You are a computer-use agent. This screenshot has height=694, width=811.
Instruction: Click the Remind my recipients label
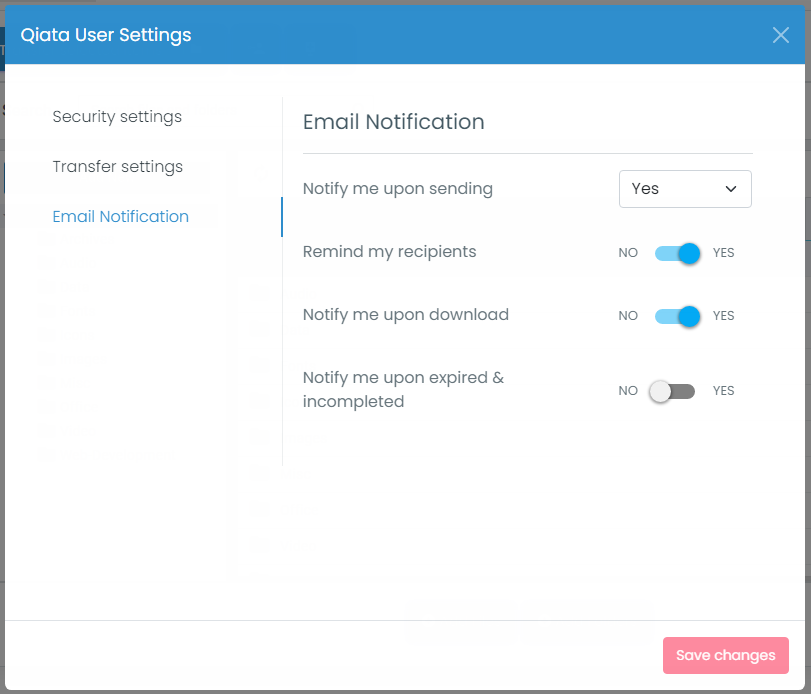389,252
